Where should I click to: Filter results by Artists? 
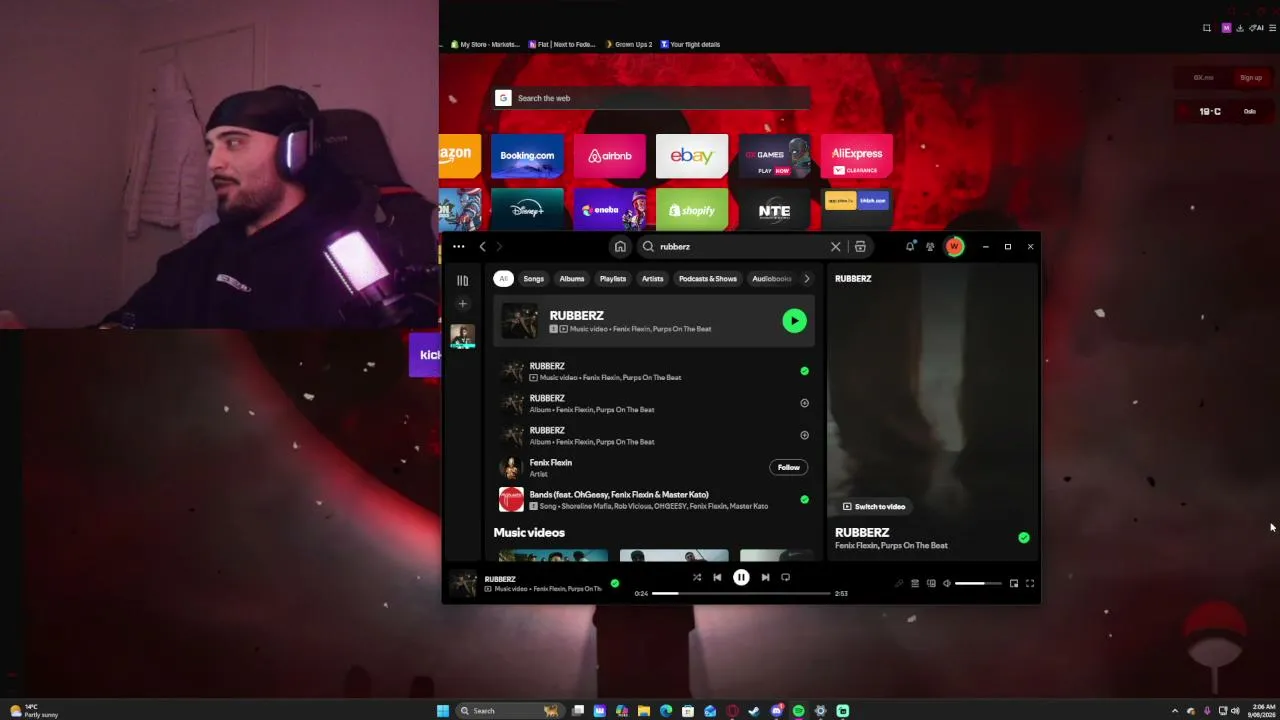tap(653, 279)
